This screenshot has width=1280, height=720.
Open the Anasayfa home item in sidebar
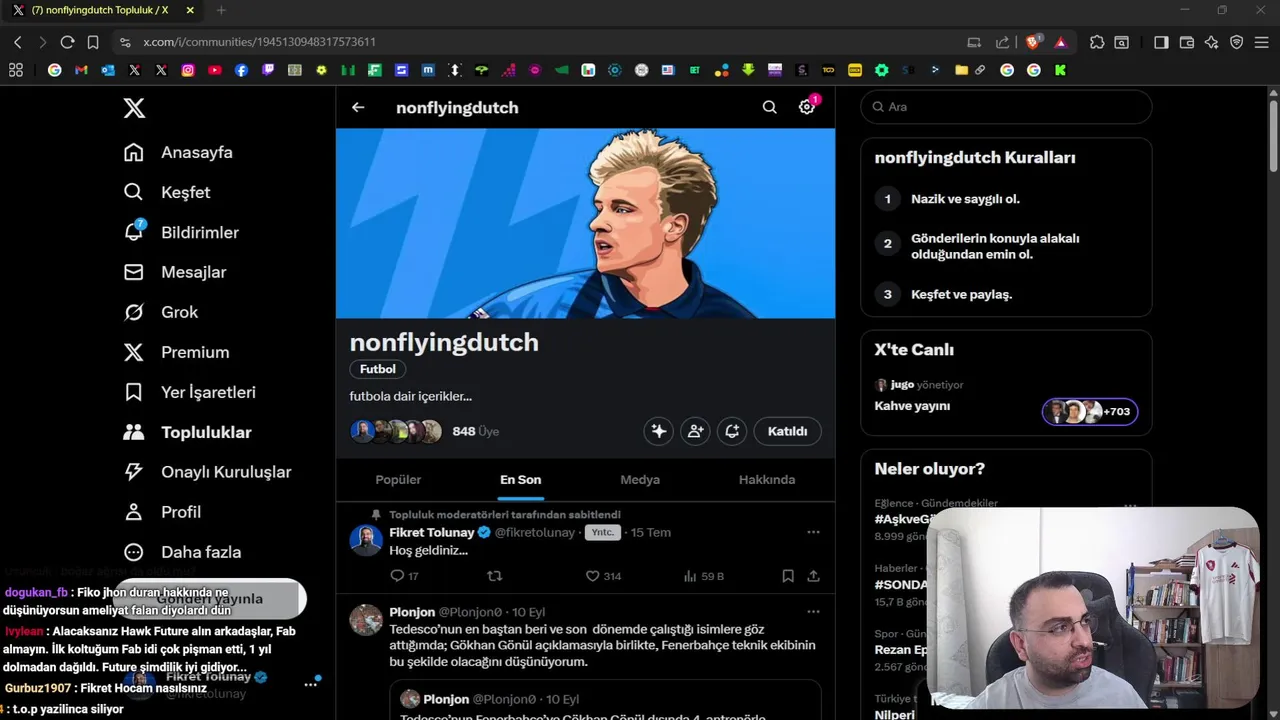pos(178,152)
